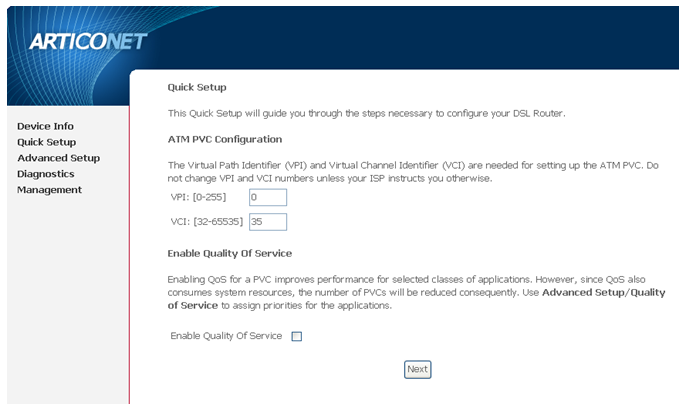Focus the VCI input field containing 35
The height and width of the screenshot is (407, 683).
268,222
